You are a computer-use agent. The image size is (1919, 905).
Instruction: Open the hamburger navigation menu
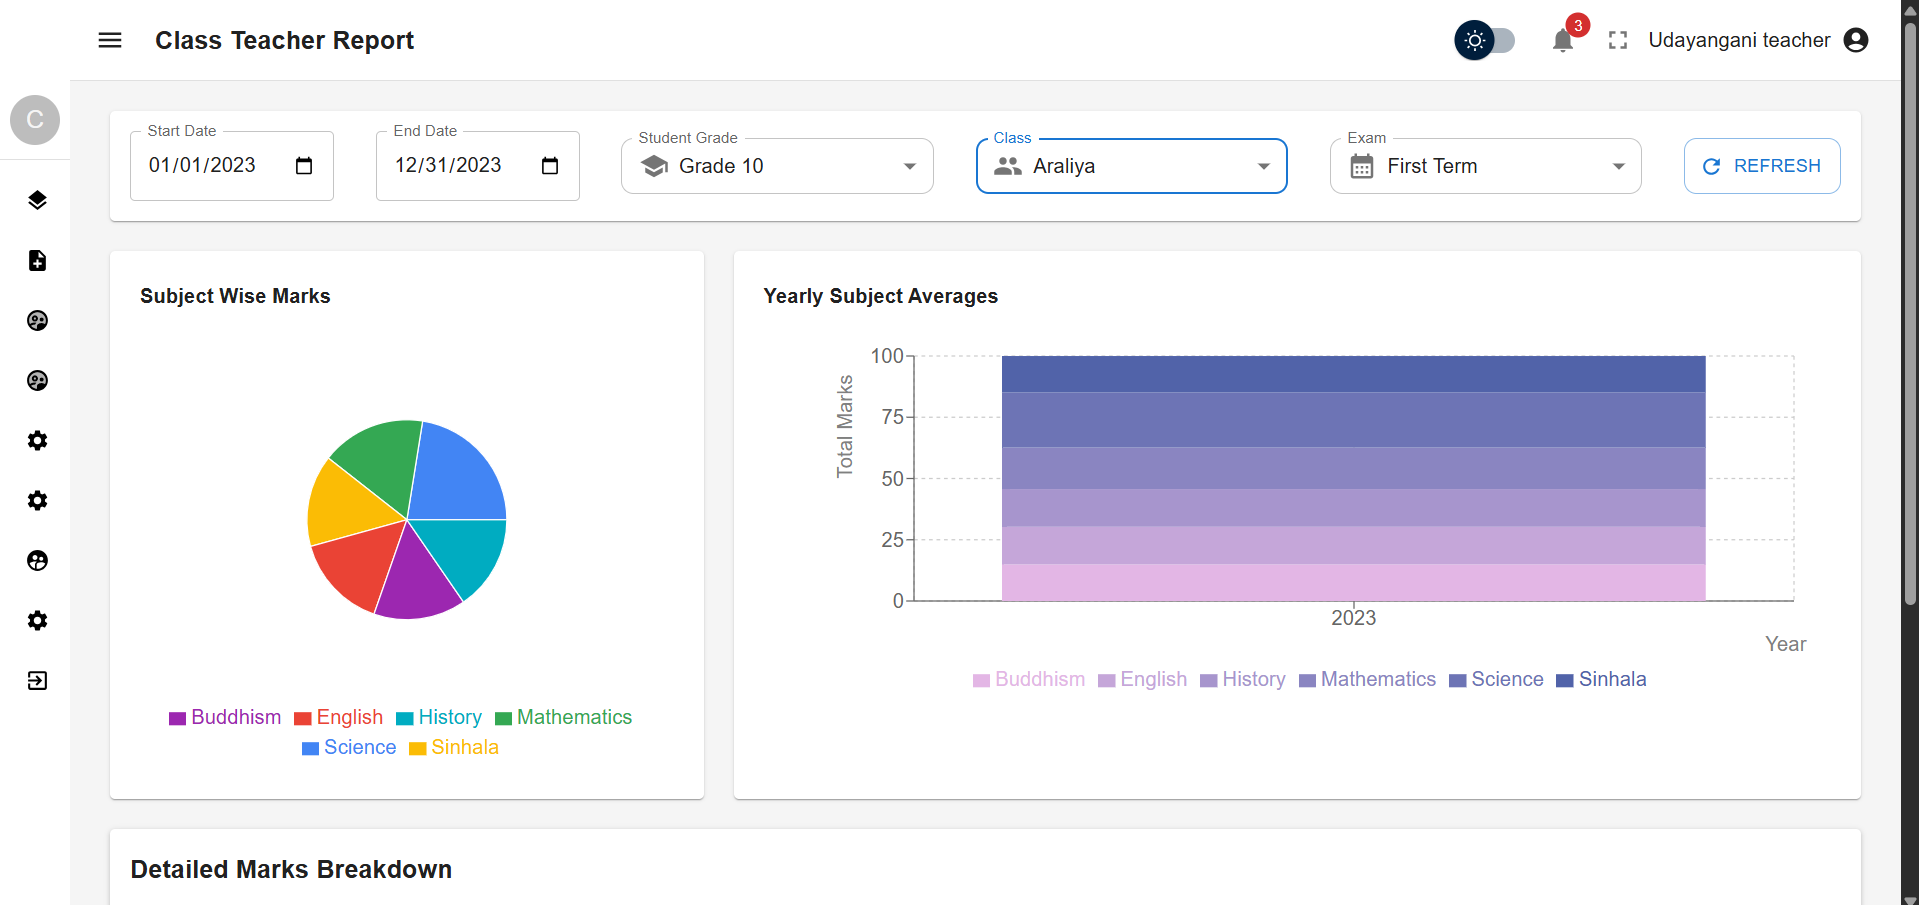[110, 40]
